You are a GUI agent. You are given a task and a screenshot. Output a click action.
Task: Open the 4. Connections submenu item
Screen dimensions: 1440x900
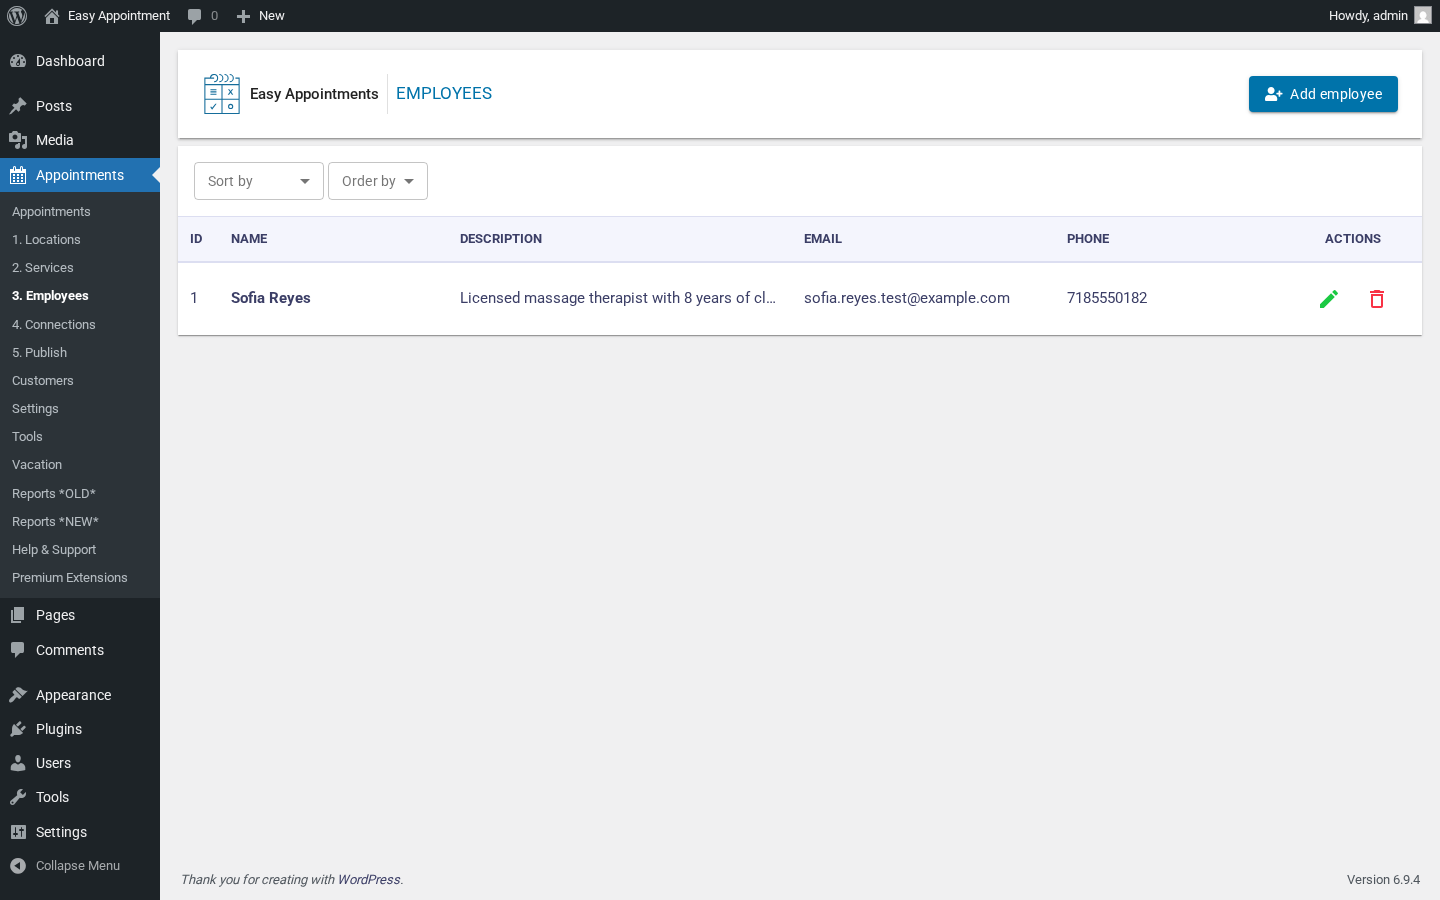(54, 325)
